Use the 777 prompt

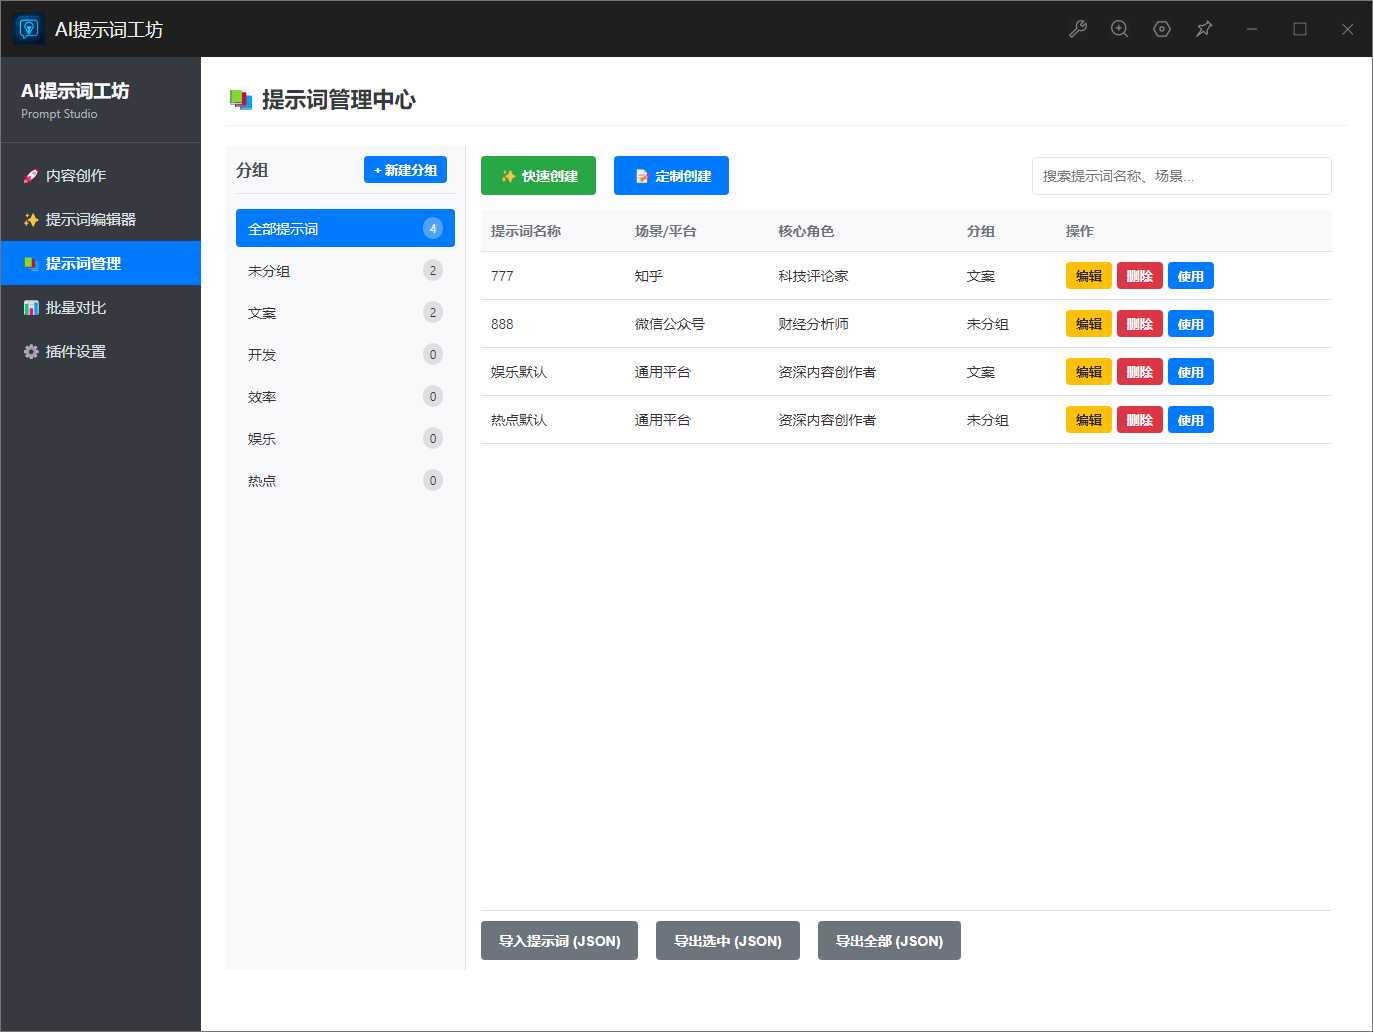[x=1190, y=276]
